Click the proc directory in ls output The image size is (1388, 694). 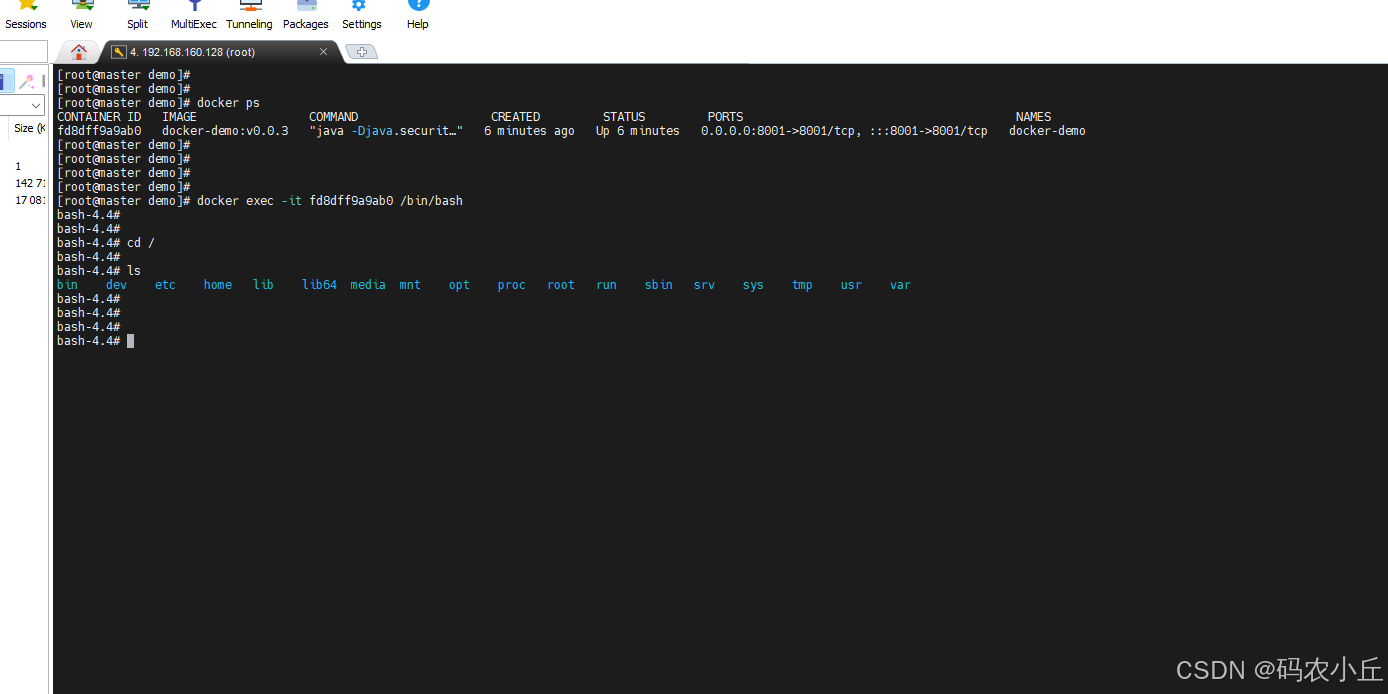(x=512, y=285)
